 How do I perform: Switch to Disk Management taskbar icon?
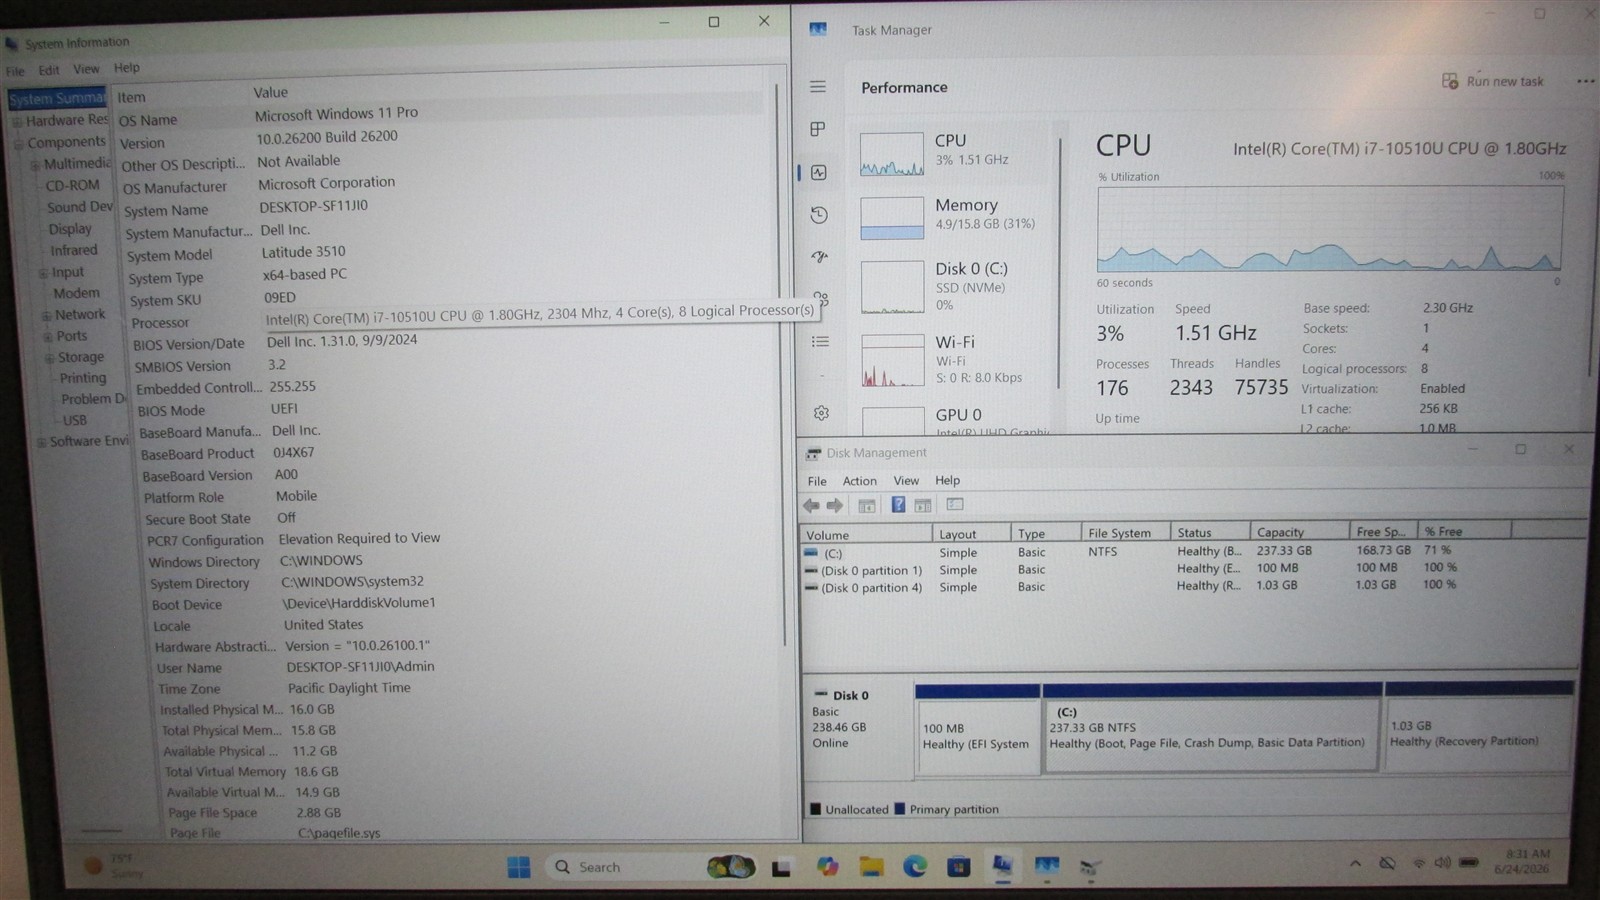(1091, 868)
